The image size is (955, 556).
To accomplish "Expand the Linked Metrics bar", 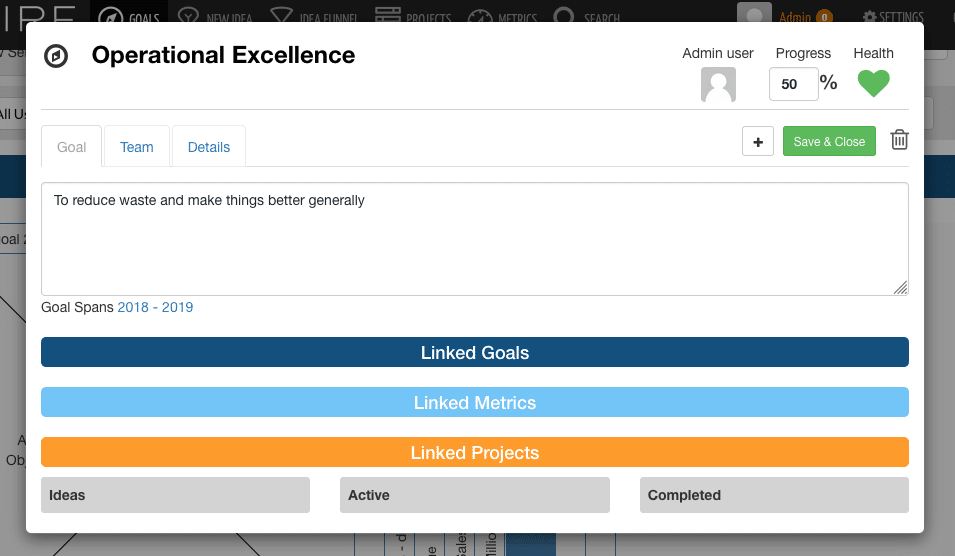I will 474,402.
